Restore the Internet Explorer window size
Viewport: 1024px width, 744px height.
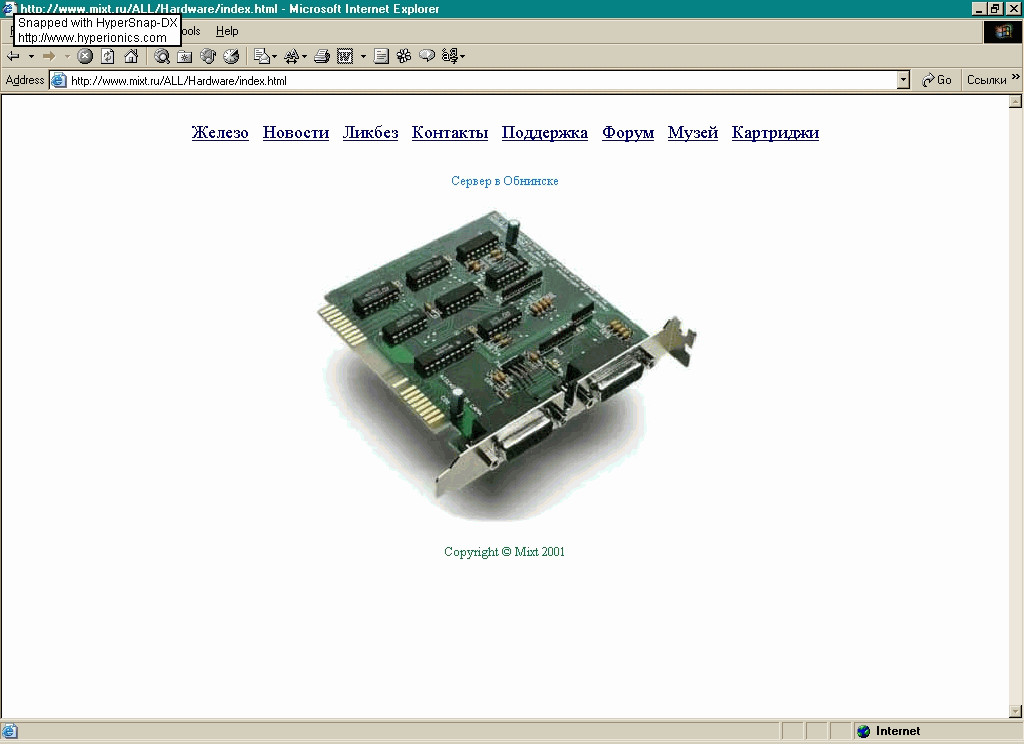[995, 8]
